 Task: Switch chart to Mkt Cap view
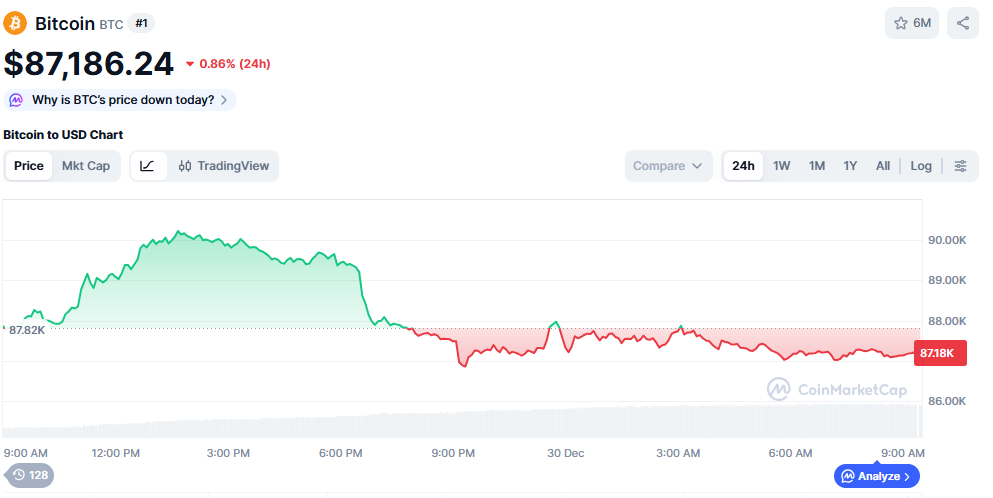click(86, 166)
